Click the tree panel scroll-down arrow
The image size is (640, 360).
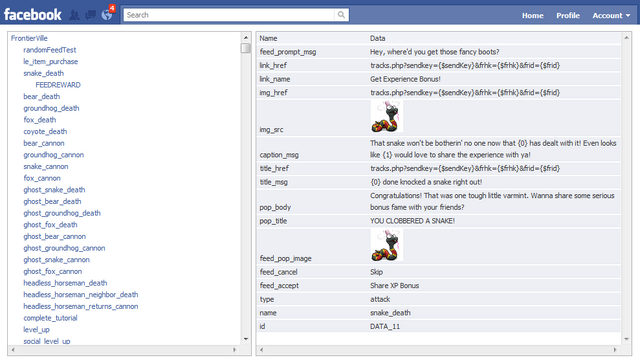pos(246,339)
